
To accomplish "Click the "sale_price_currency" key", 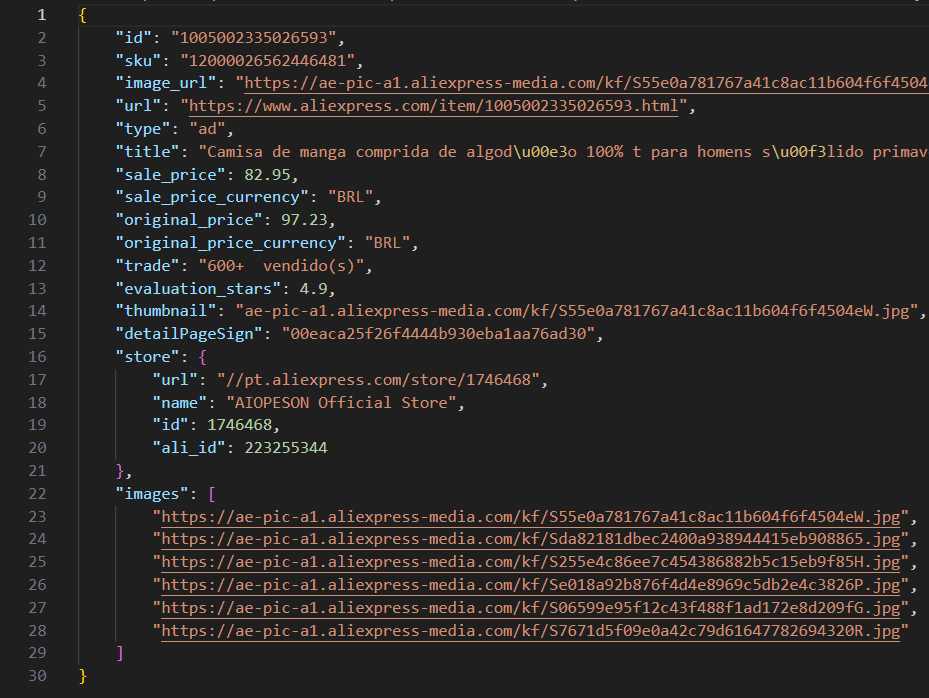I will coord(212,197).
